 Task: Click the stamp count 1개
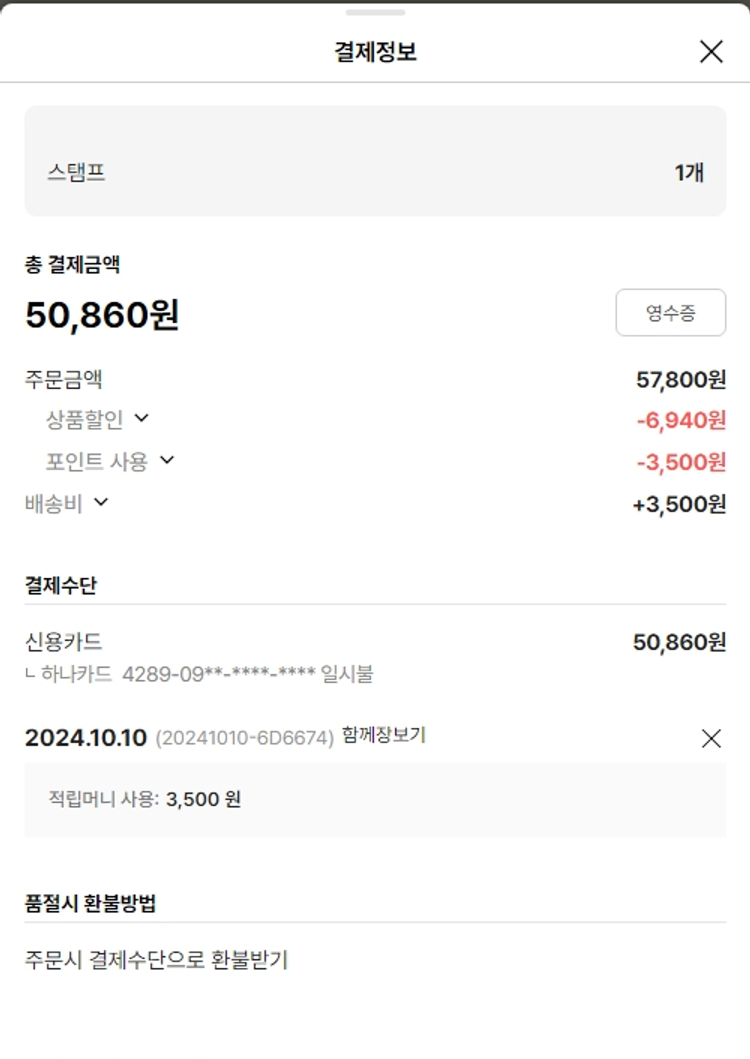tap(689, 172)
